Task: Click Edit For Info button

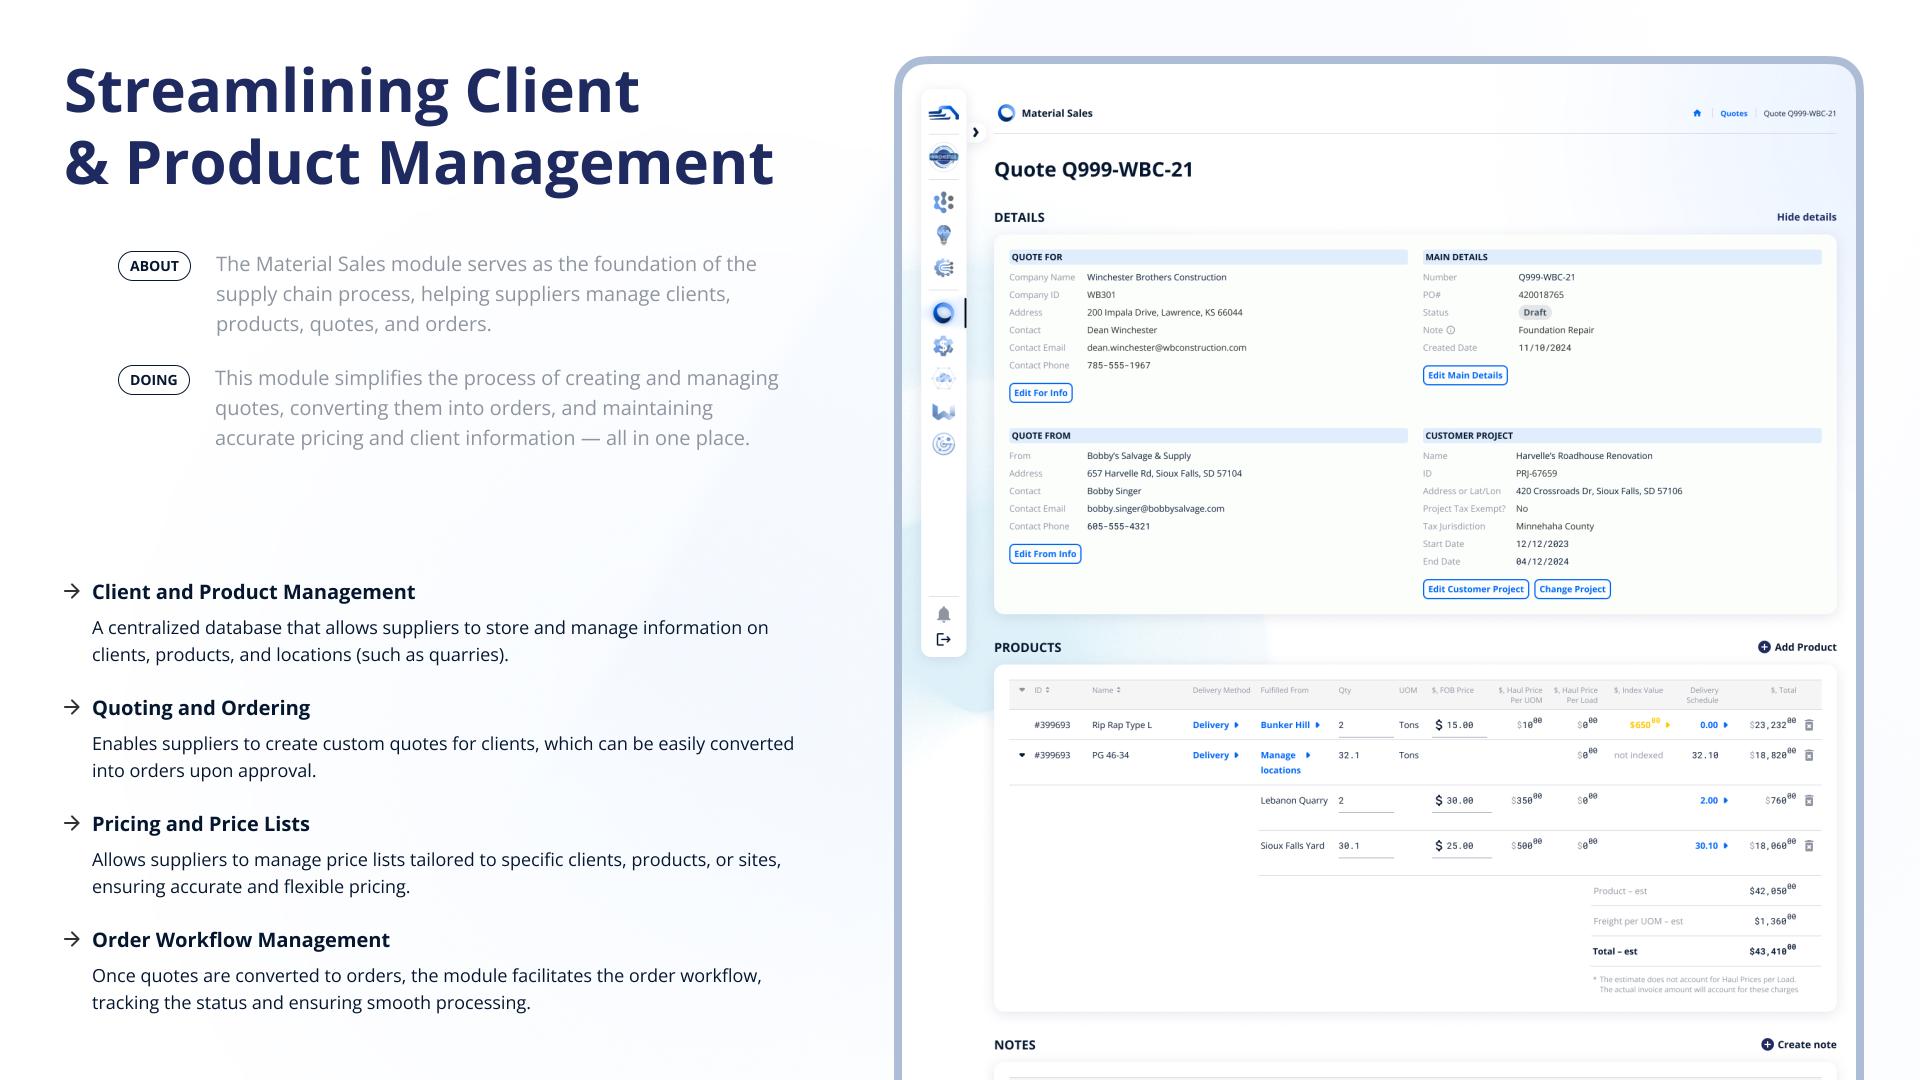Action: coord(1041,393)
